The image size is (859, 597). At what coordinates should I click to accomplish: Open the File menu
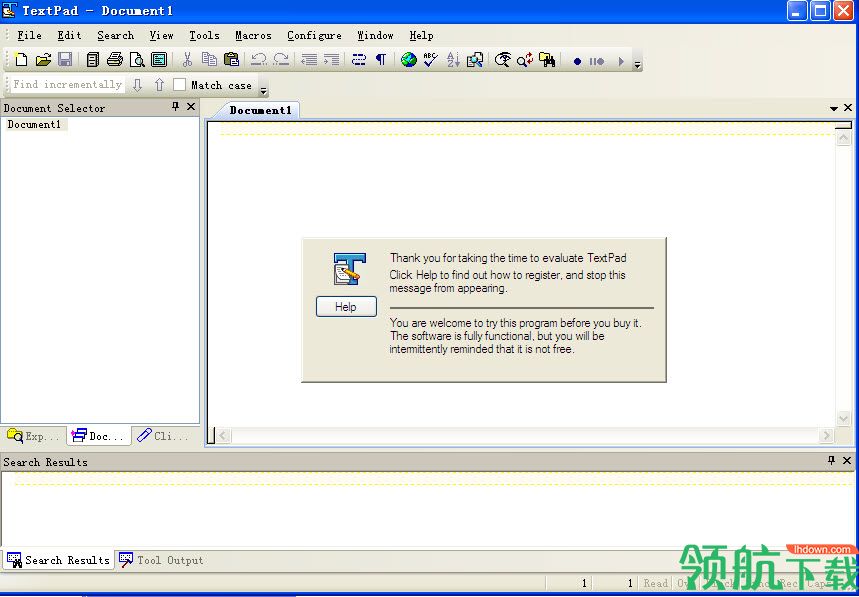(29, 36)
